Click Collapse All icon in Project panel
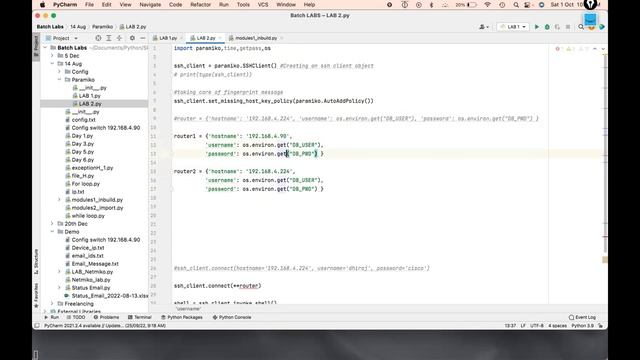640x360 pixels. point(119,38)
